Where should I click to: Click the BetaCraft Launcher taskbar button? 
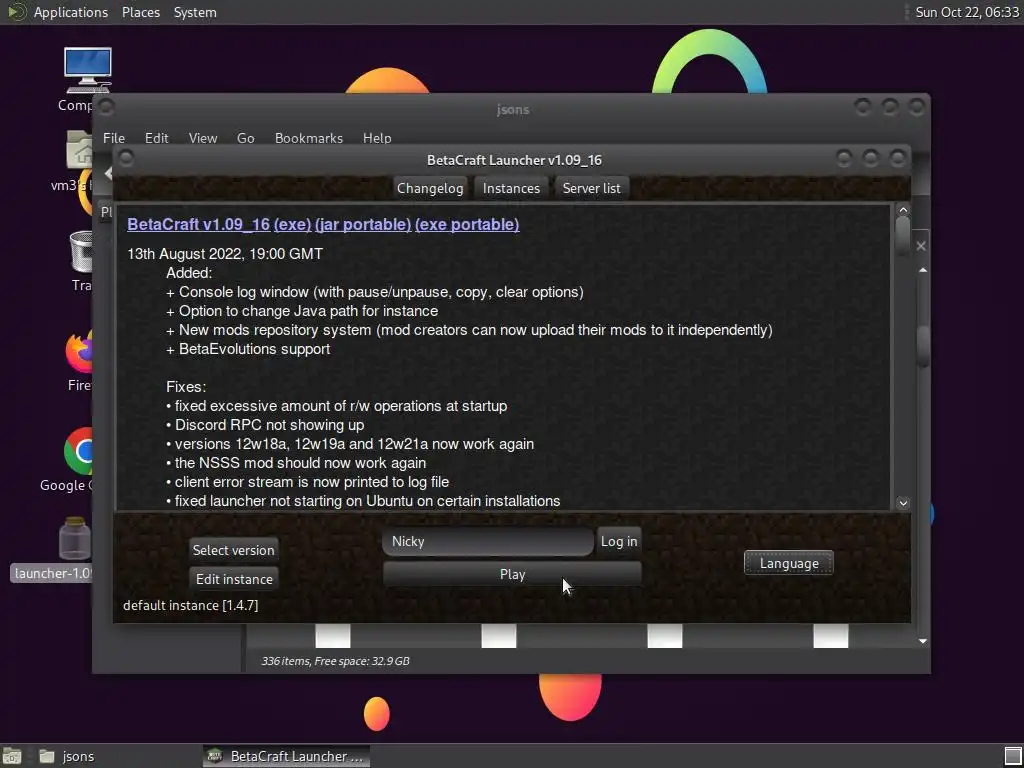286,756
